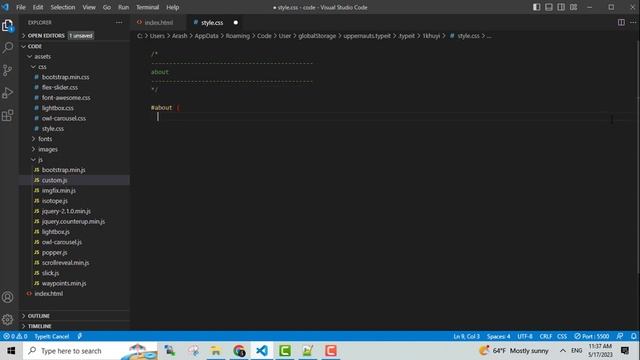Image resolution: width=640 pixels, height=360 pixels.
Task: Collapse the assets folder
Action: point(75,56)
